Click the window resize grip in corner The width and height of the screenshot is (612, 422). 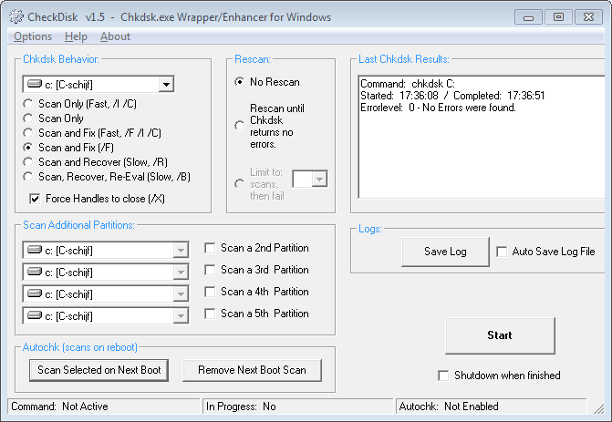599,409
